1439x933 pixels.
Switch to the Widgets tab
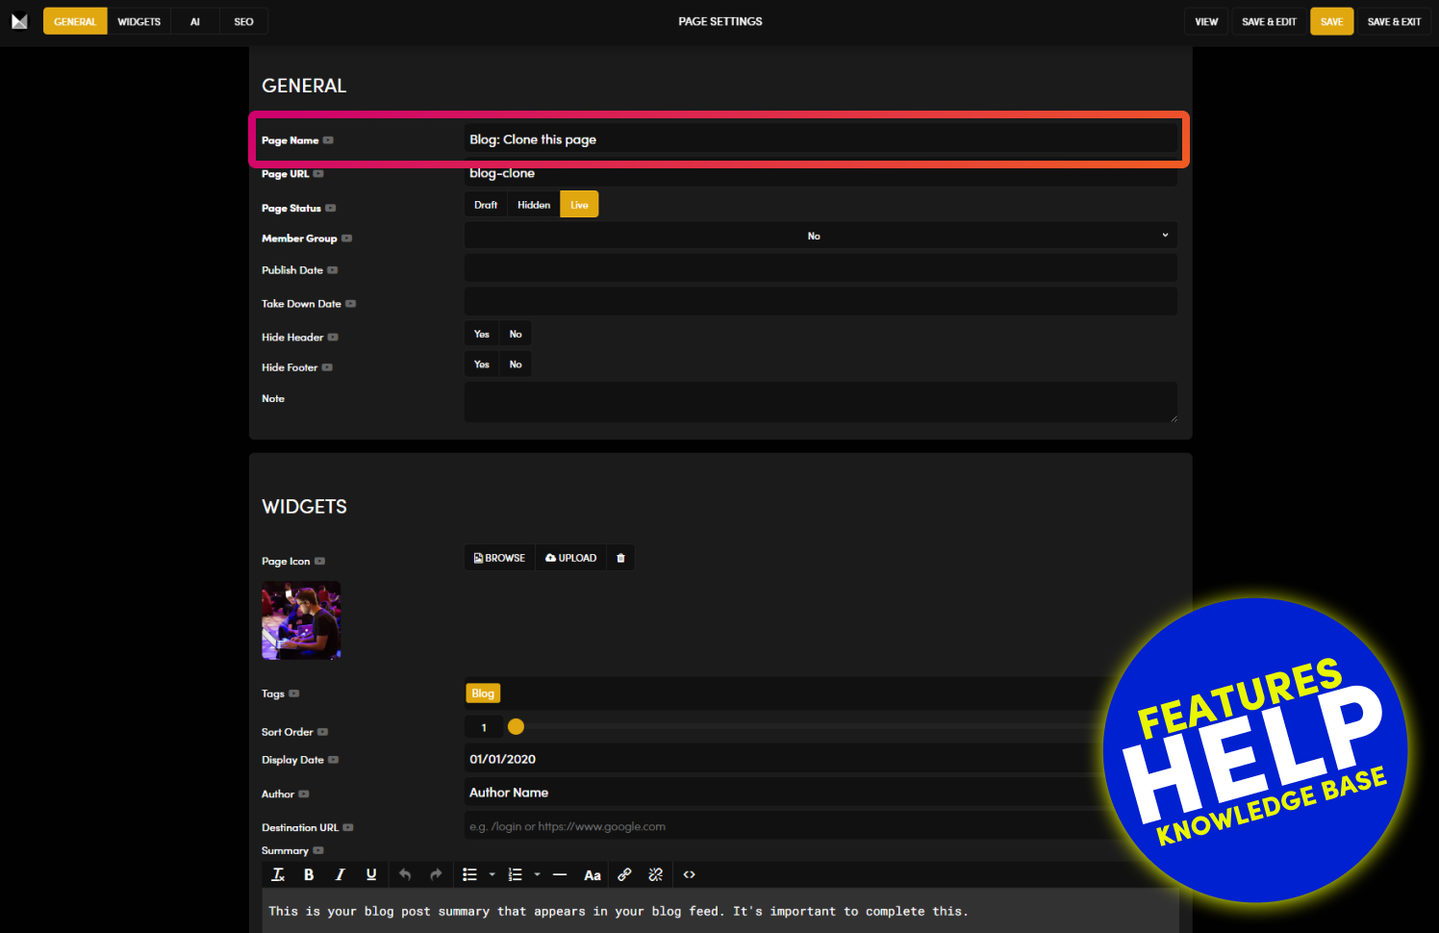click(x=139, y=21)
